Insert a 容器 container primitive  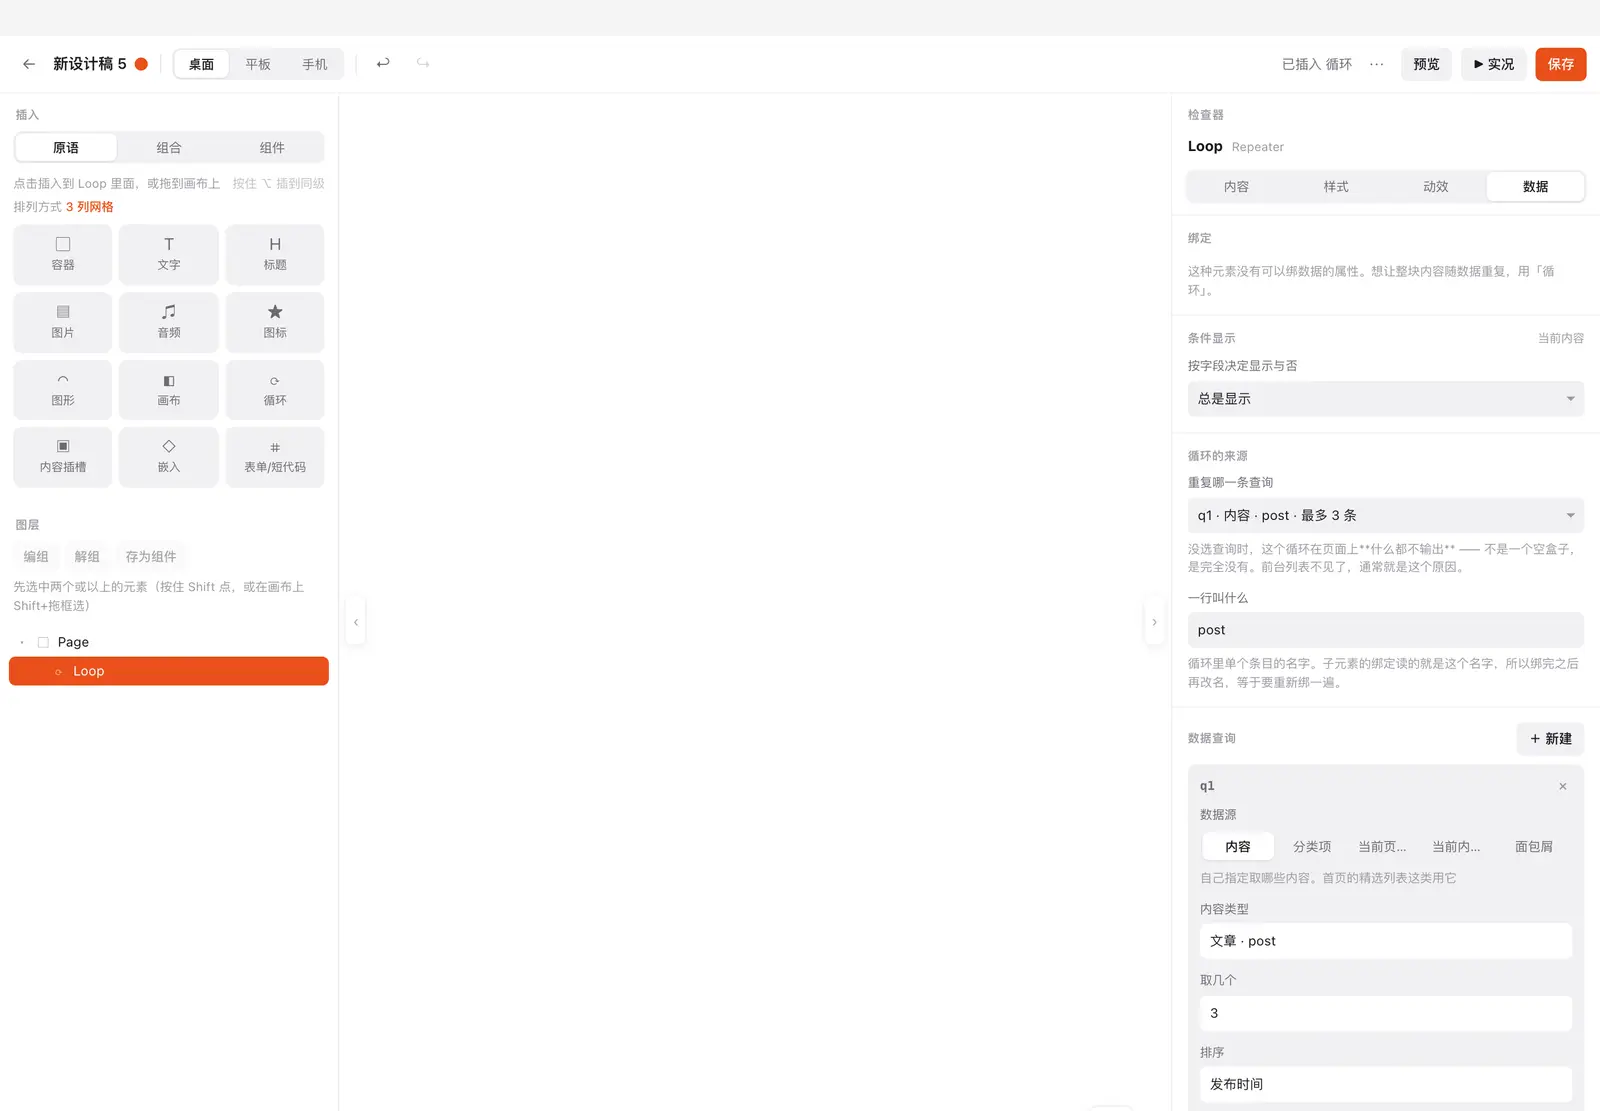point(63,254)
